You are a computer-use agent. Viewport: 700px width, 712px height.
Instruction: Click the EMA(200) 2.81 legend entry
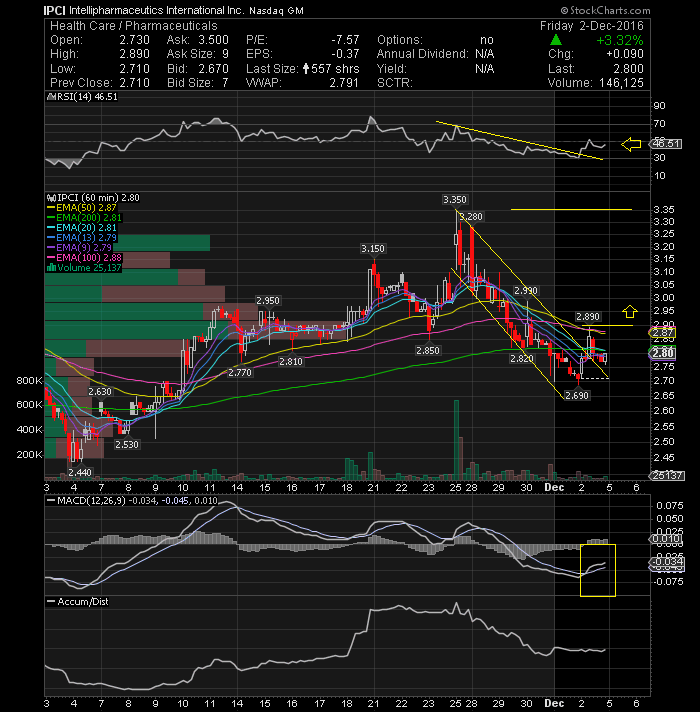84,218
